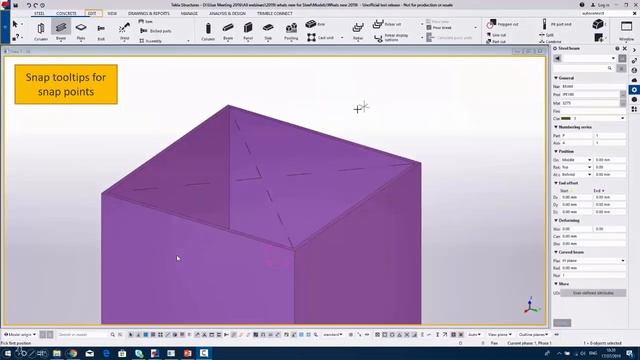Open the Edit ribbon tab
The width and height of the screenshot is (640, 360).
92,13
